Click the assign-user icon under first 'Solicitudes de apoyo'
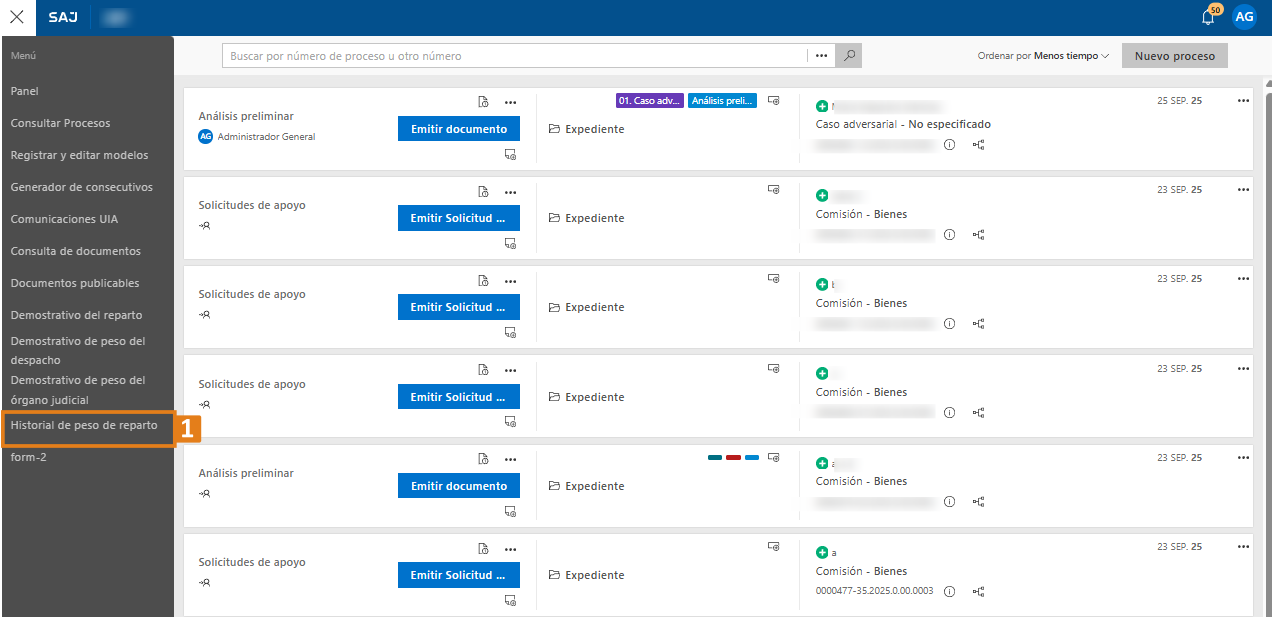 [x=205, y=226]
